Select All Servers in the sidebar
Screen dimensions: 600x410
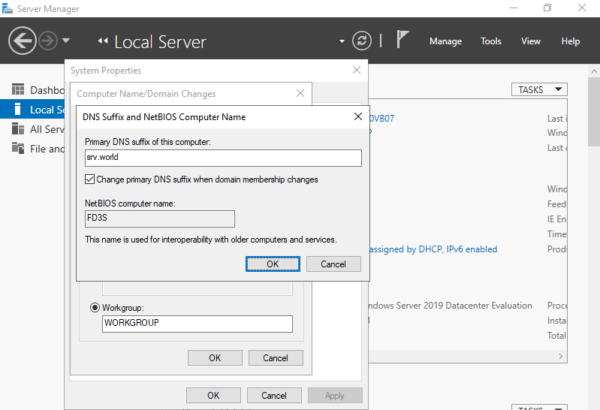click(x=33, y=129)
